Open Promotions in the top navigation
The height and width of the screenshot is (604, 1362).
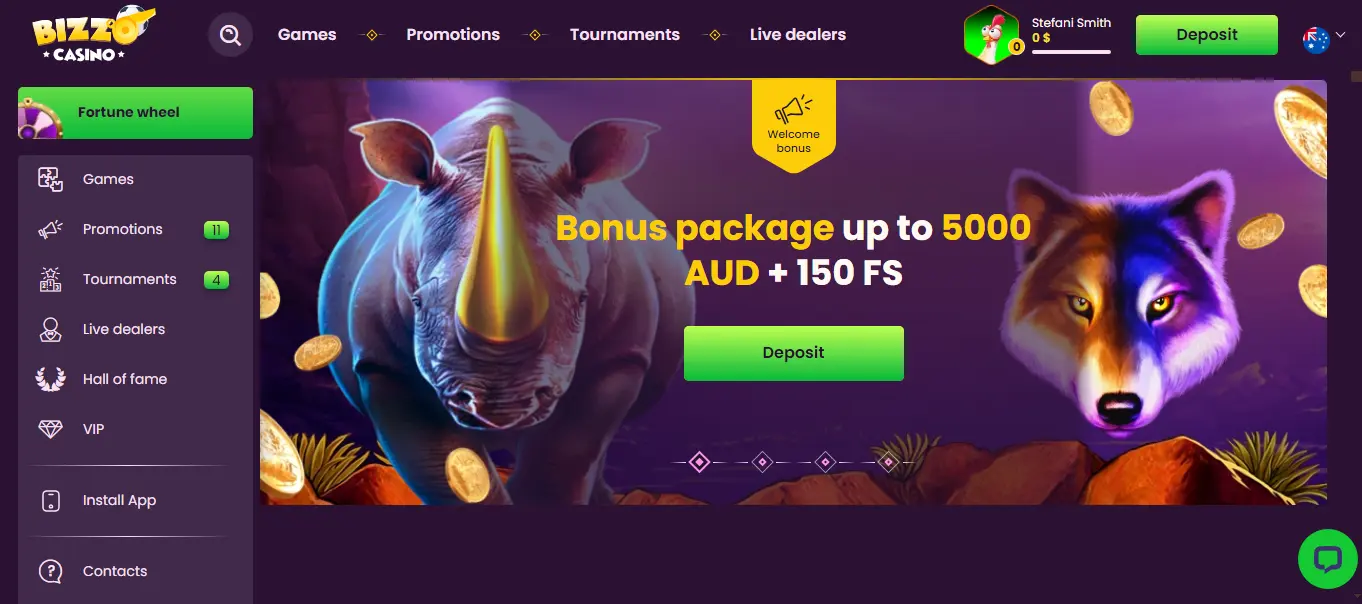pos(453,34)
